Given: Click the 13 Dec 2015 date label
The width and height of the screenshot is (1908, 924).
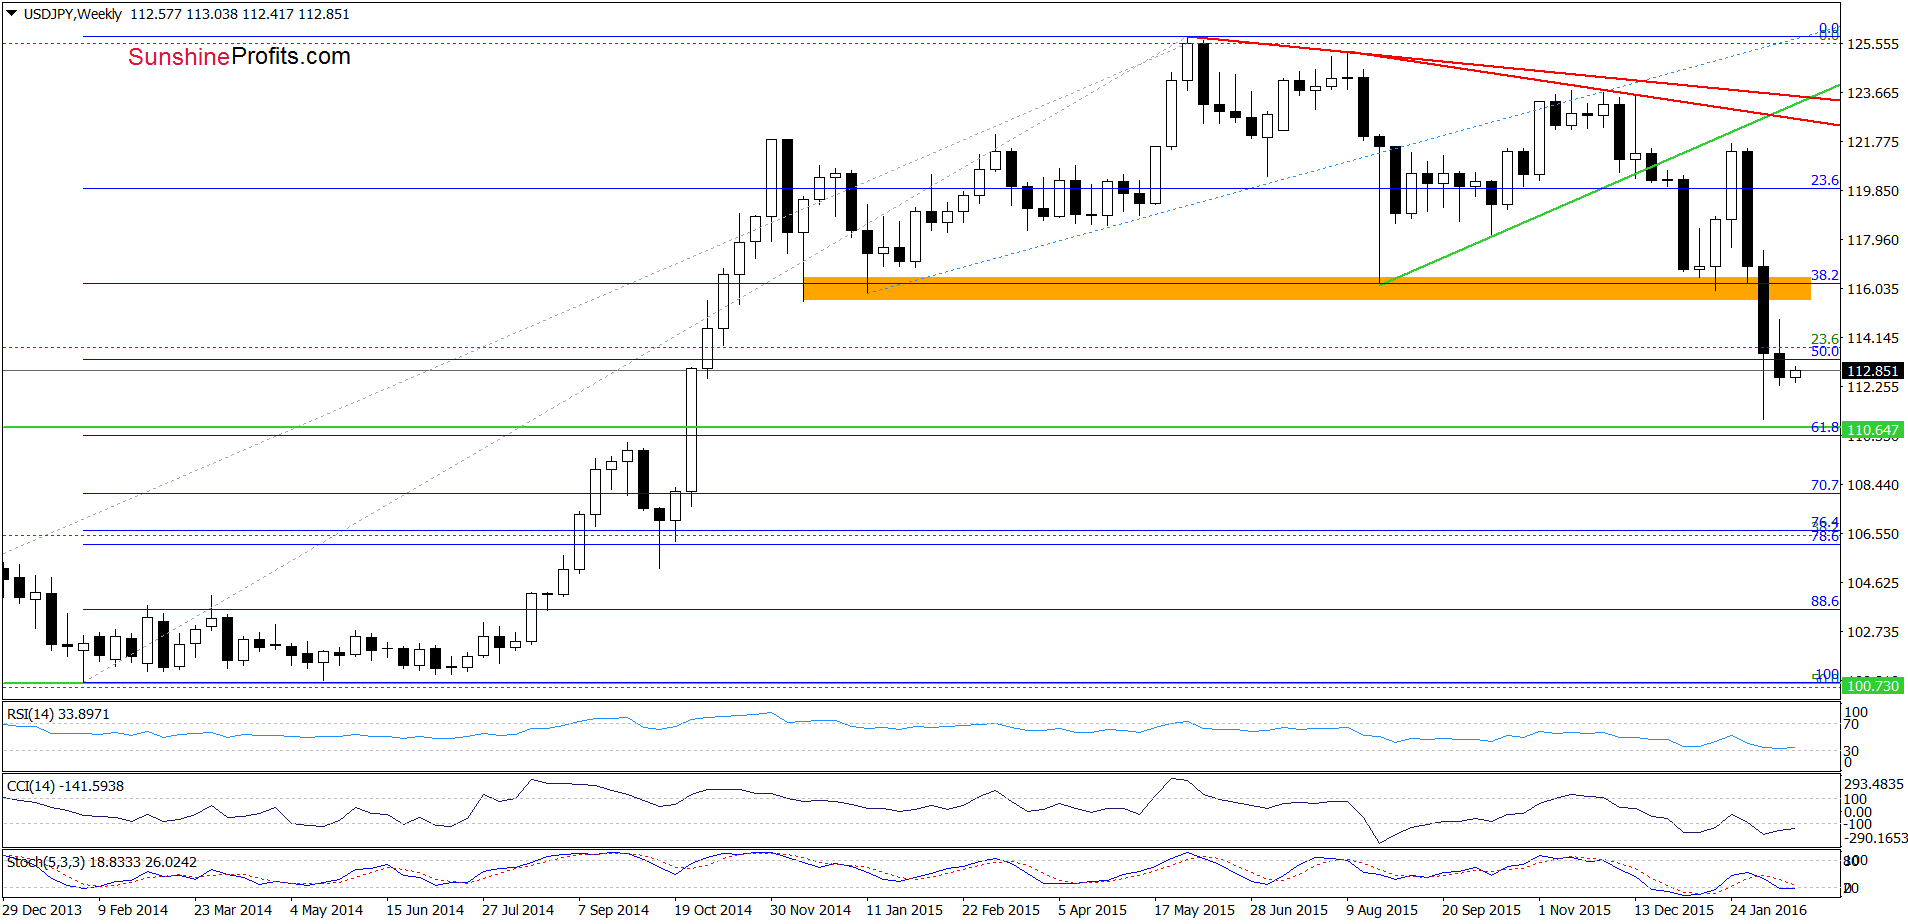Looking at the screenshot, I should coord(1674,910).
